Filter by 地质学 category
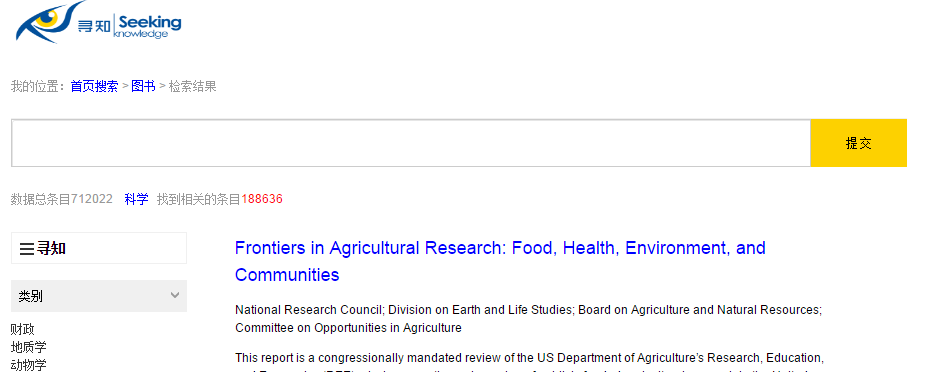This screenshot has width=952, height=372. (x=29, y=347)
